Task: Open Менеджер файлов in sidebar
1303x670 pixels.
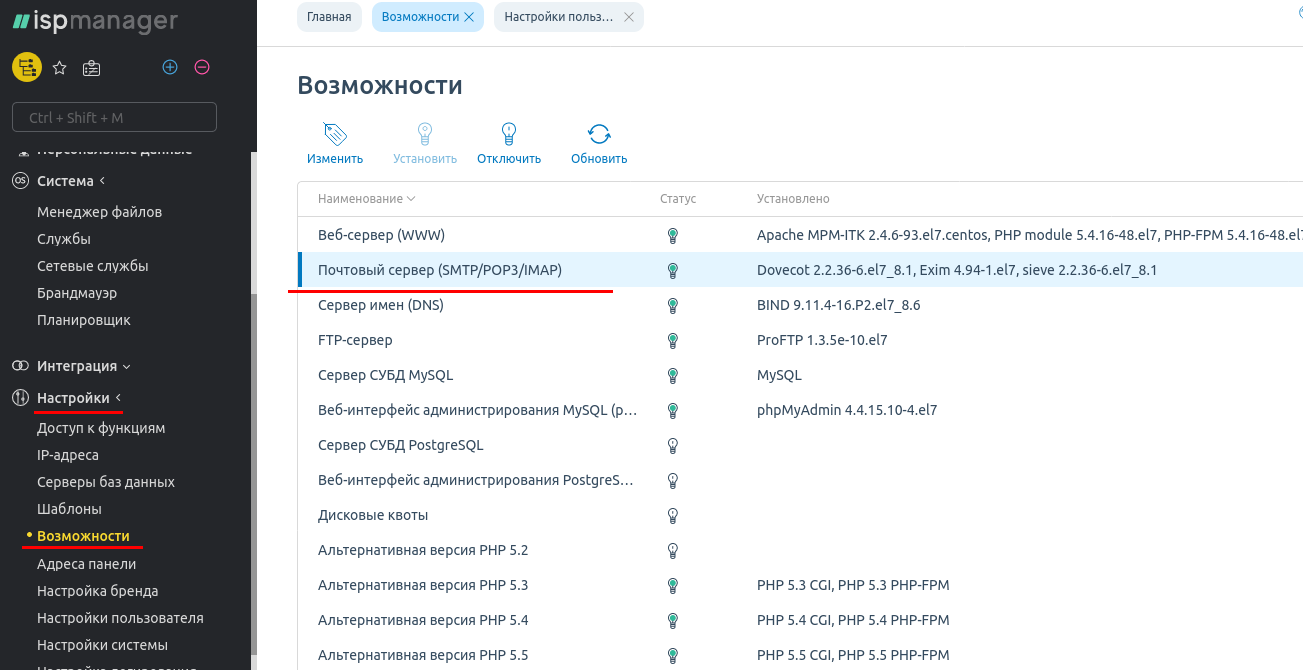Action: point(99,212)
